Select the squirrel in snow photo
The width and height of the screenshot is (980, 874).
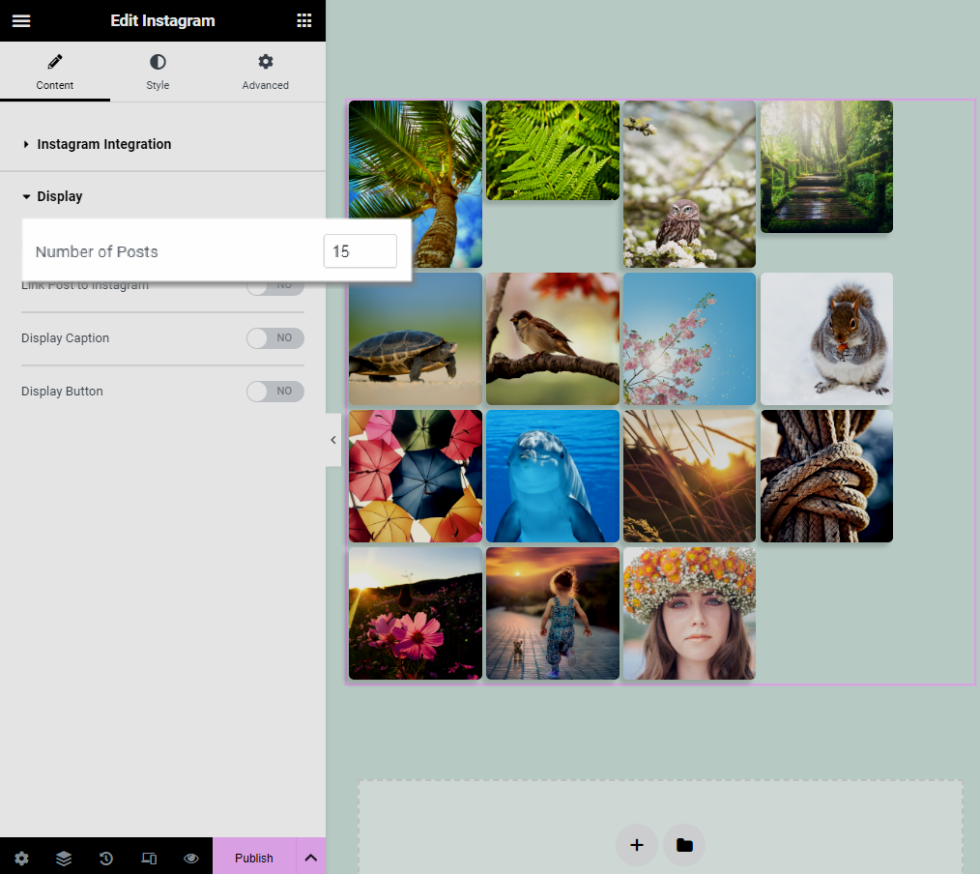pyautogui.click(x=827, y=339)
